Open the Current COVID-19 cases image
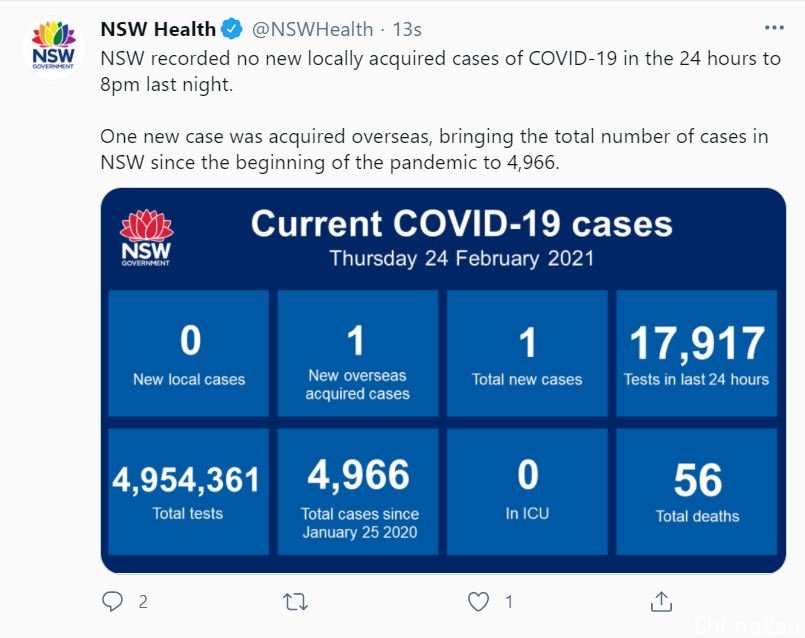Viewport: 805px width, 638px height. pos(443,380)
